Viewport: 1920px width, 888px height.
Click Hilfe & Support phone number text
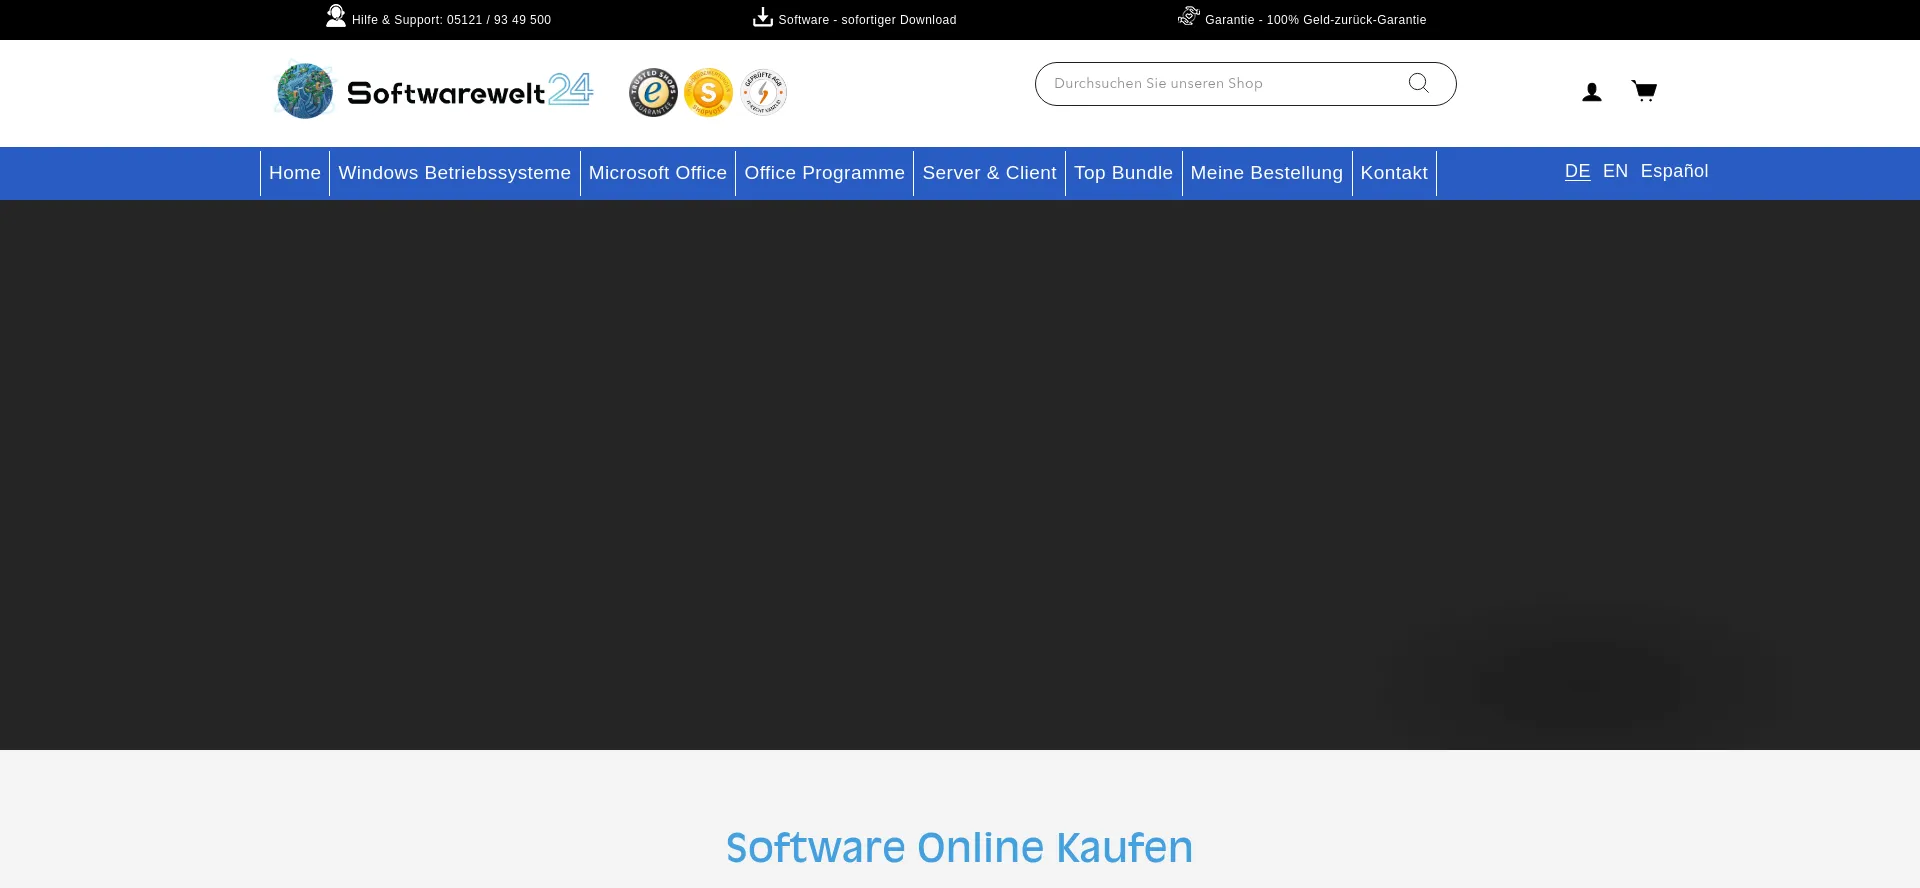coord(451,20)
